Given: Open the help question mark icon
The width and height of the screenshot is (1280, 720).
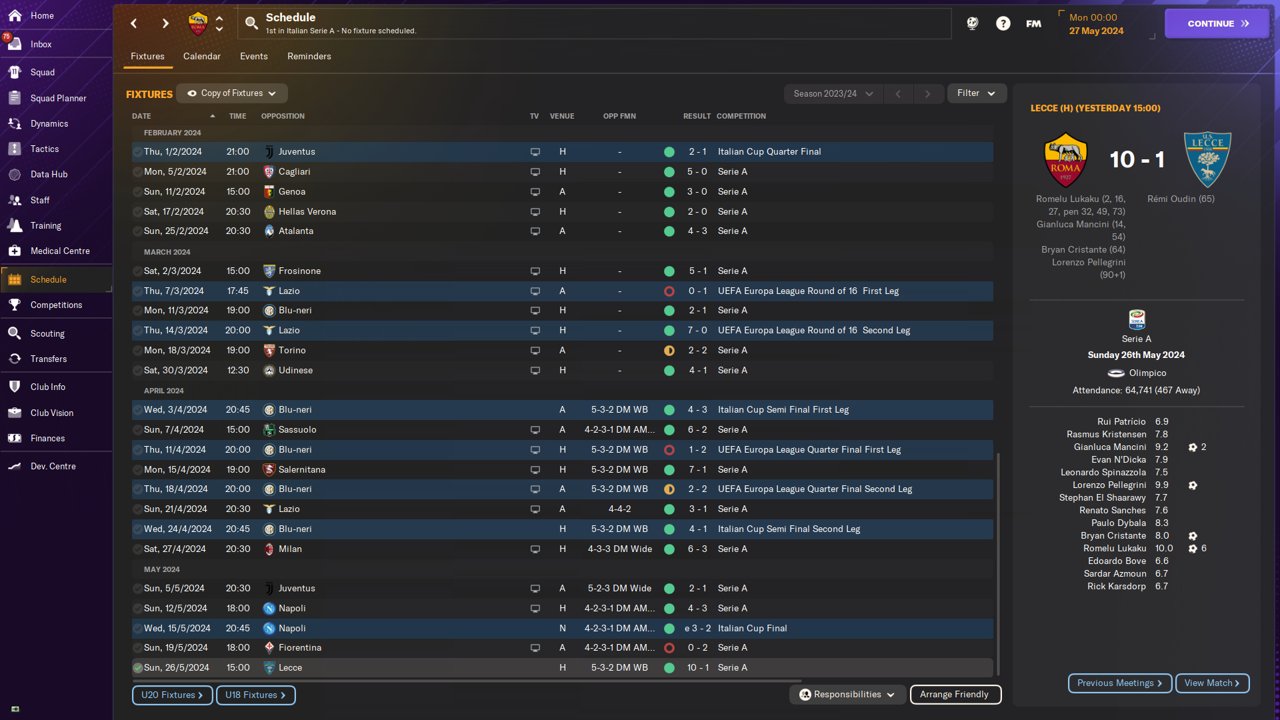Looking at the screenshot, I should coord(1003,23).
